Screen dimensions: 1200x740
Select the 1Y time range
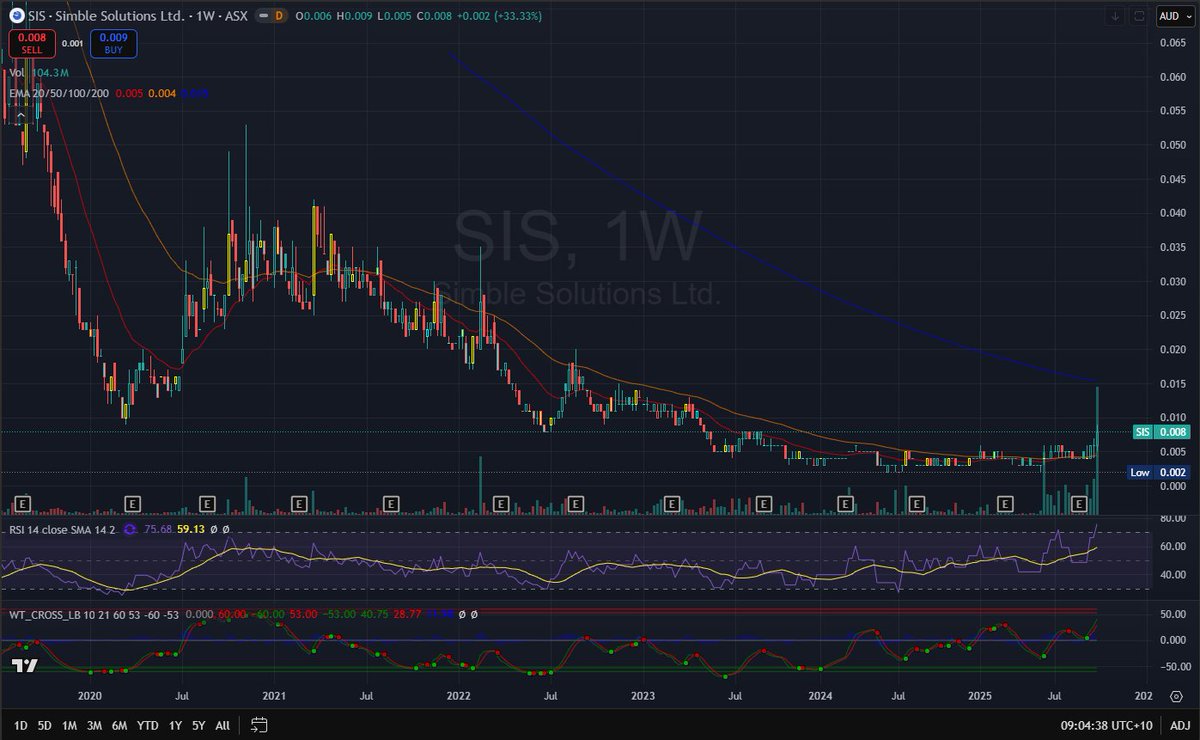[x=175, y=725]
